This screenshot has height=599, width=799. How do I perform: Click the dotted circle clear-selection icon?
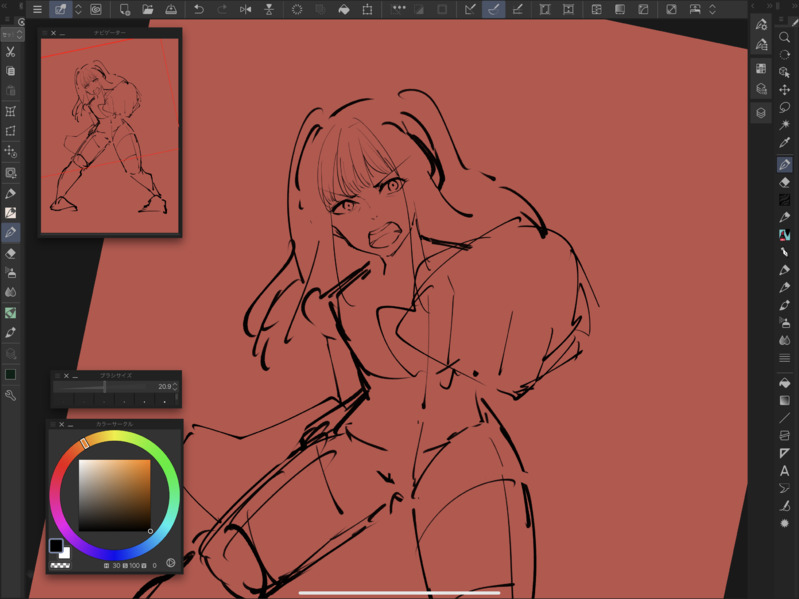point(297,9)
